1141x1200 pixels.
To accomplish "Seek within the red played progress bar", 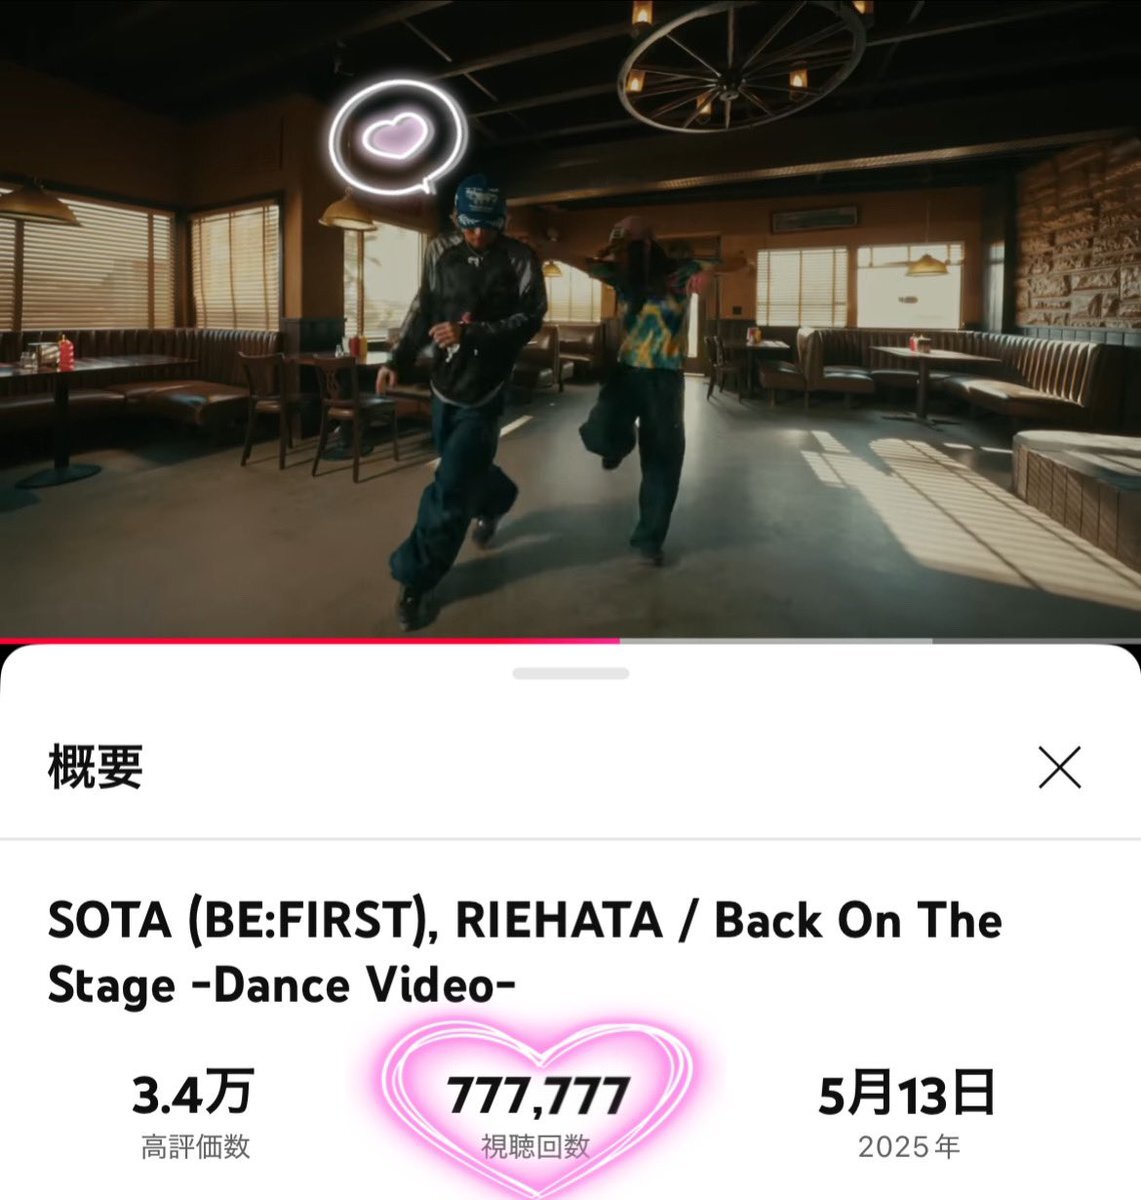I will point(310,641).
